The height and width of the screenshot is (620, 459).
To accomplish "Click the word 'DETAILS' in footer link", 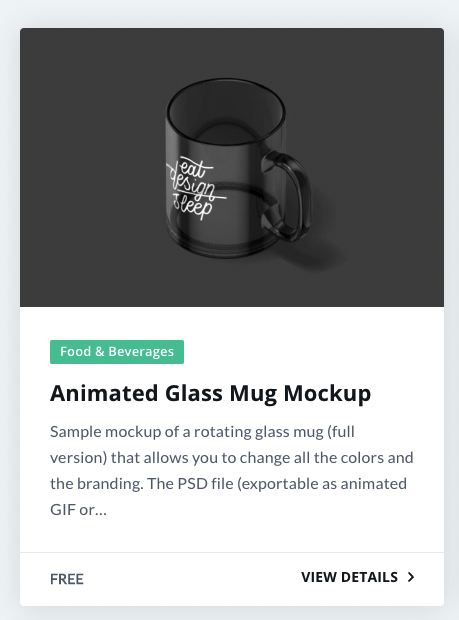I will (x=369, y=577).
